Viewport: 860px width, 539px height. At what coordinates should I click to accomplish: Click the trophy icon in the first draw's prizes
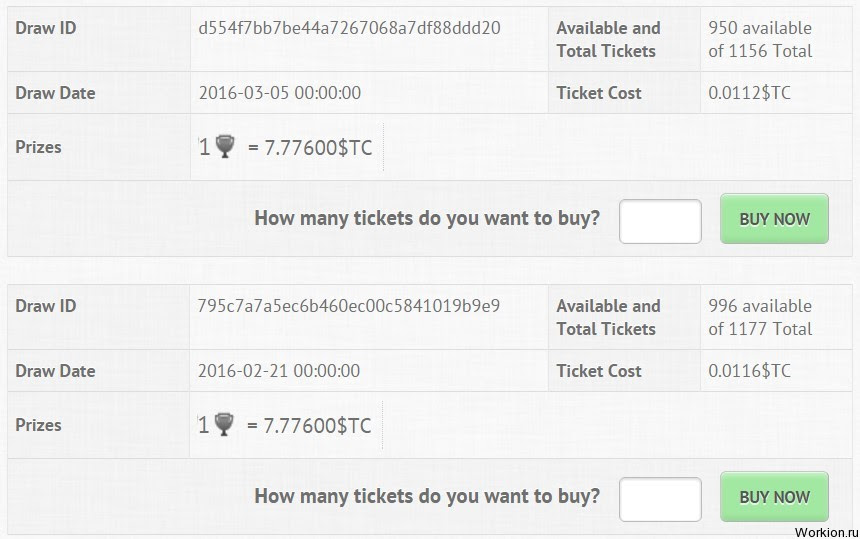click(225, 146)
